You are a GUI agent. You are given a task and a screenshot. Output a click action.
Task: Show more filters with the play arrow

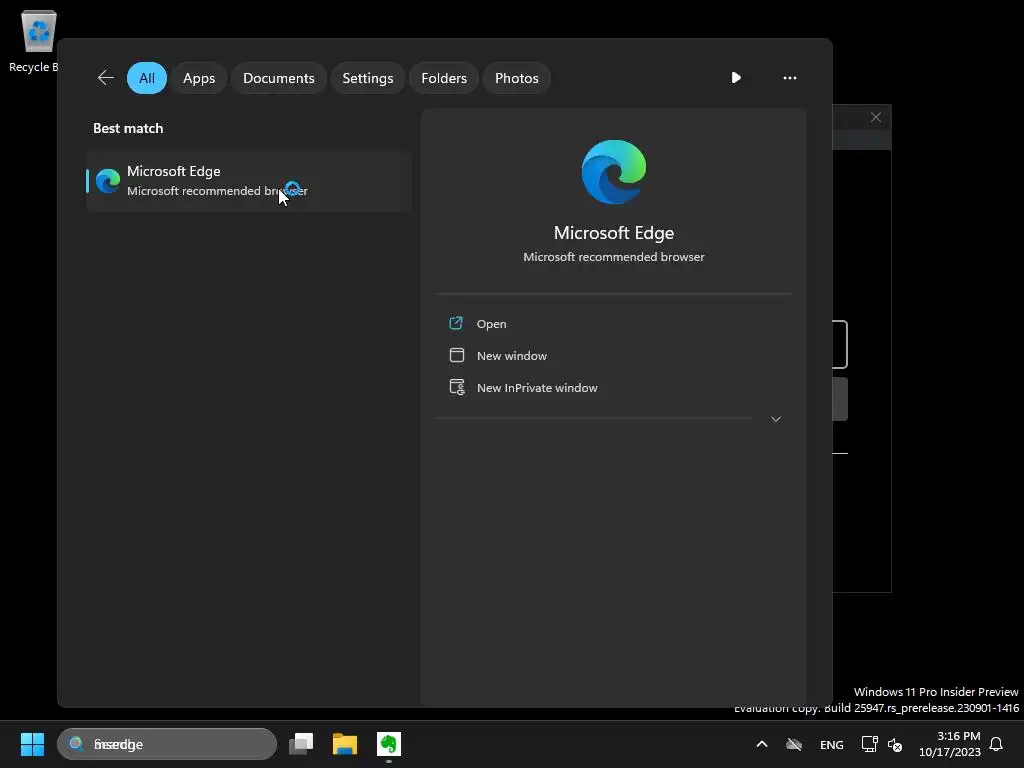pos(736,78)
